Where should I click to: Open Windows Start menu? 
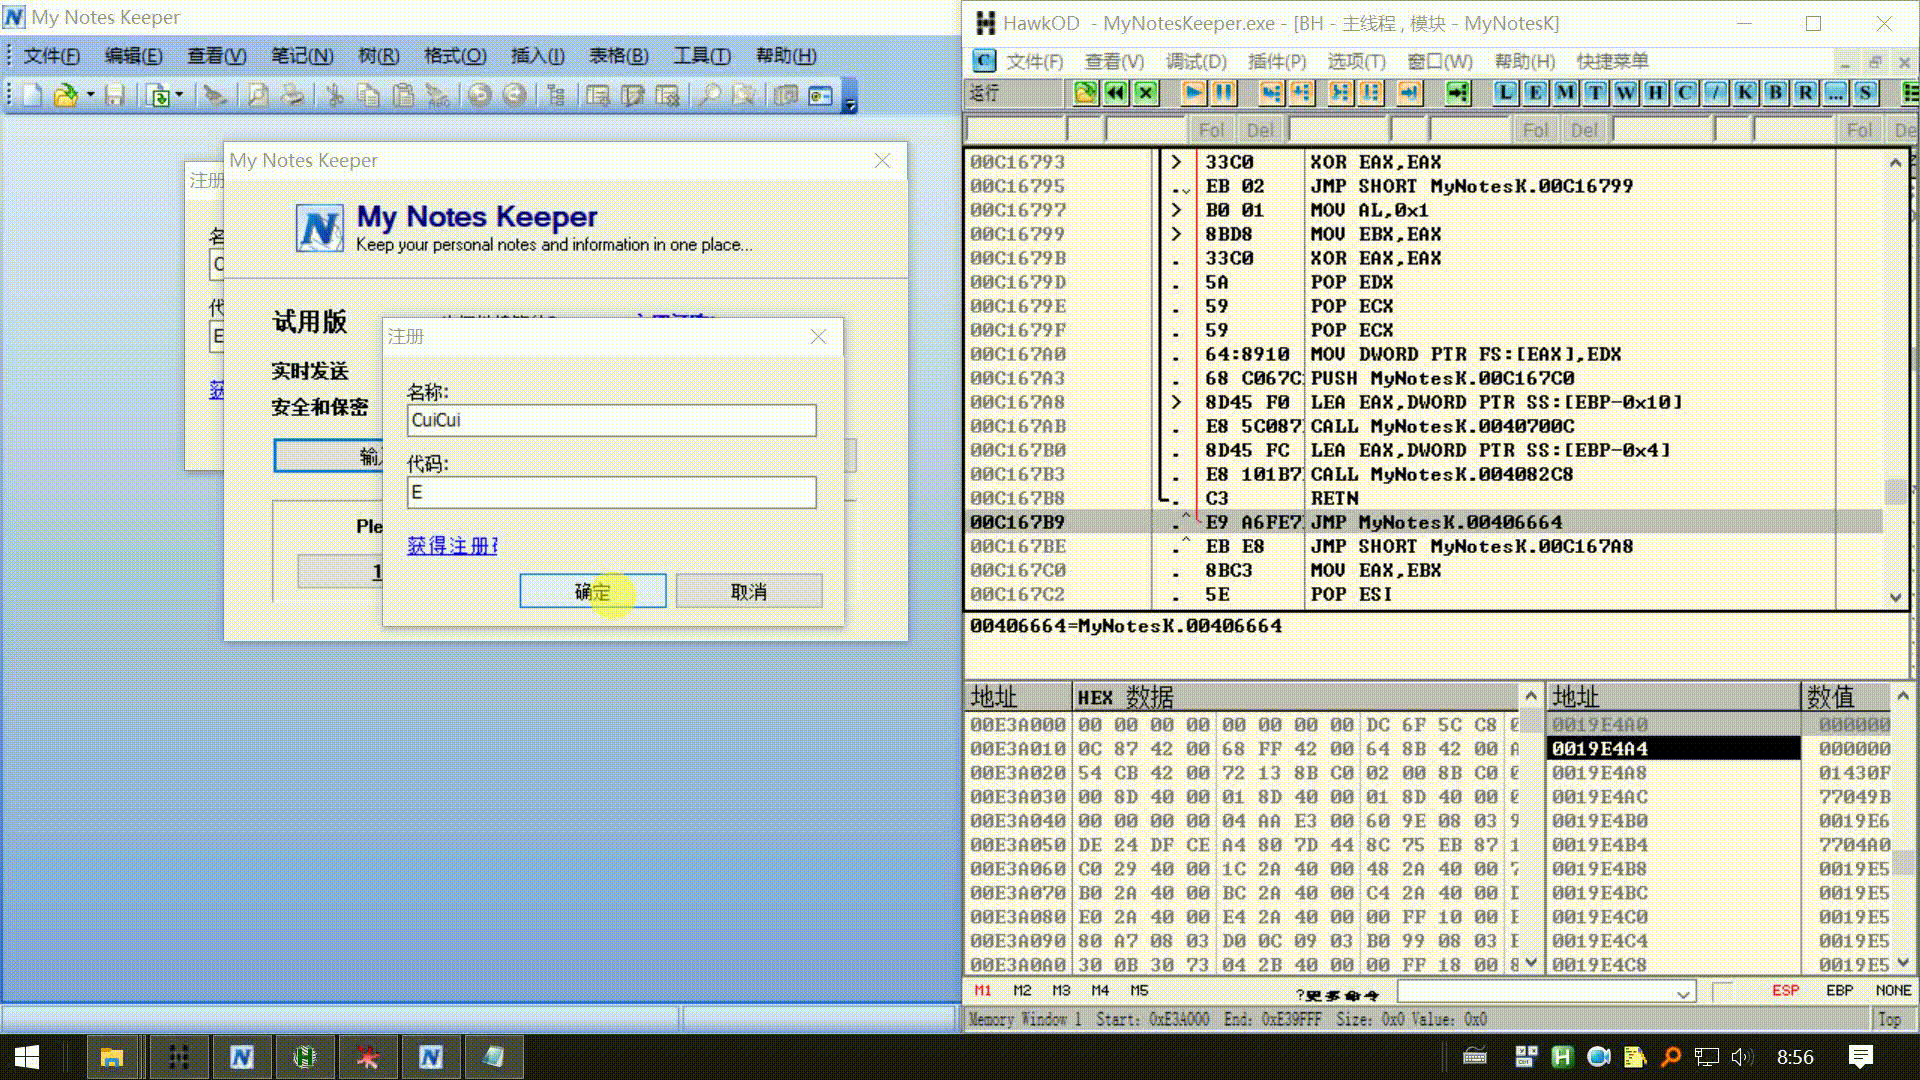click(27, 1057)
